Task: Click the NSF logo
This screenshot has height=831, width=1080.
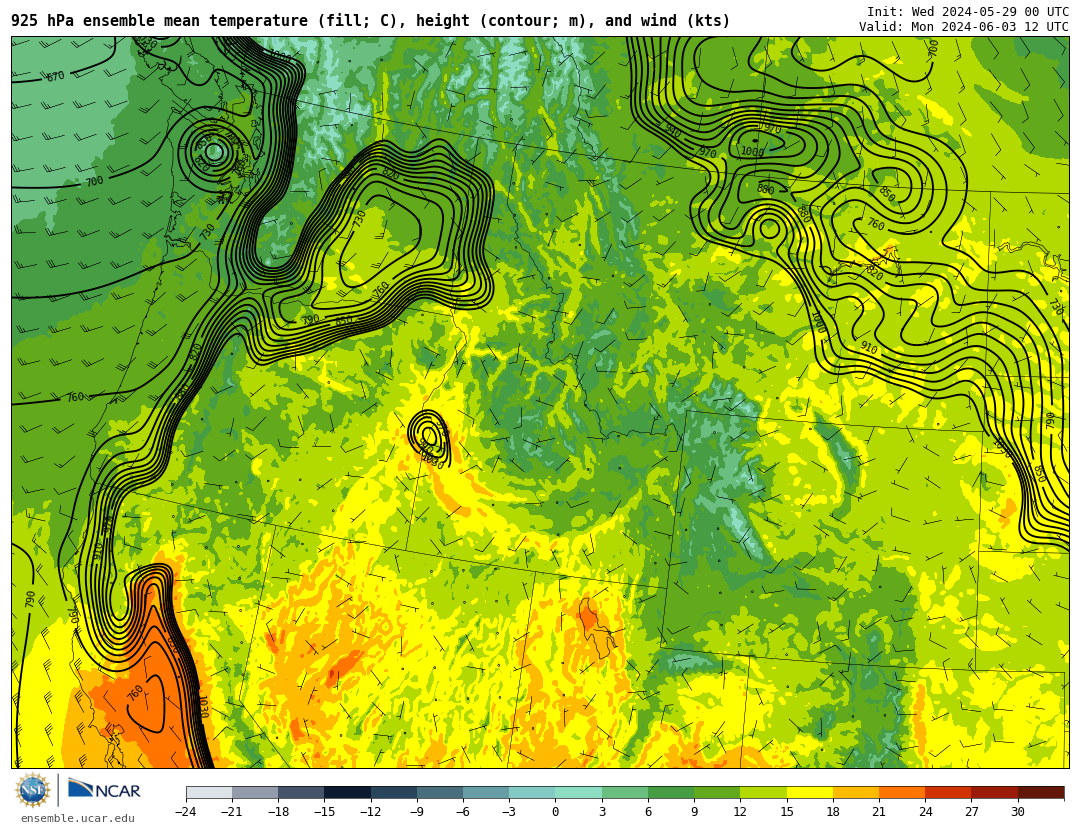Action: tap(33, 790)
